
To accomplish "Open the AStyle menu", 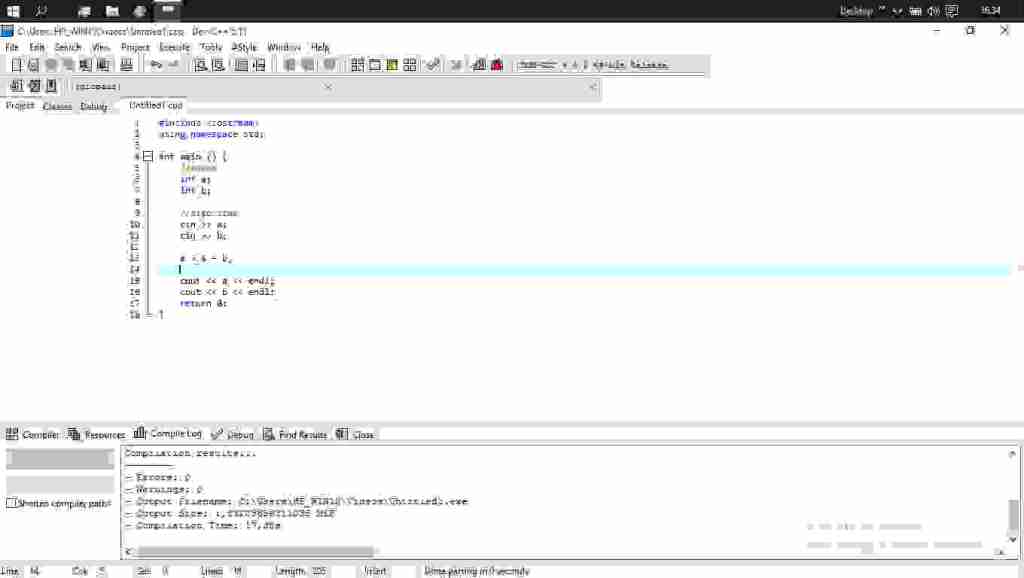I will pyautogui.click(x=244, y=47).
